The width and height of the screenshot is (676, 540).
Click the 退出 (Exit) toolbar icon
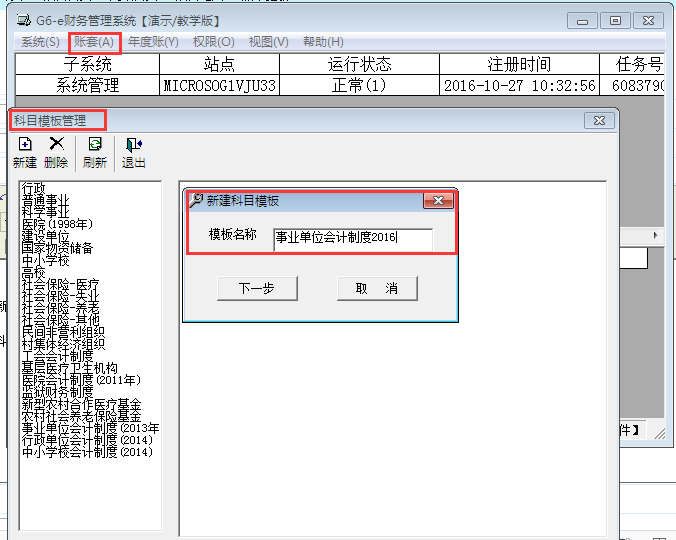[133, 152]
